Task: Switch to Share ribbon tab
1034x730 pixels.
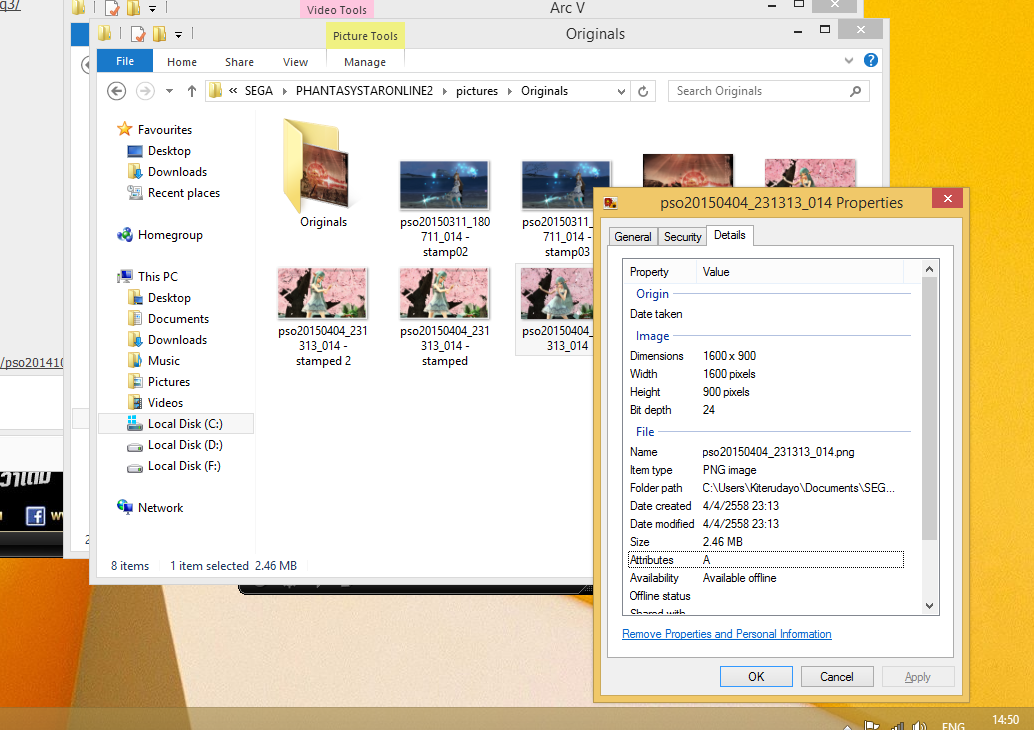Action: [239, 61]
